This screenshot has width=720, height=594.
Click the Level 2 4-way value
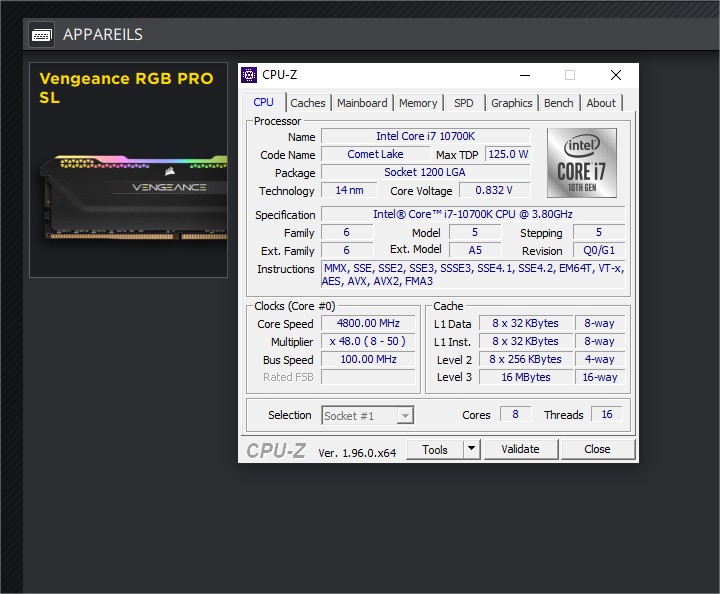600,359
